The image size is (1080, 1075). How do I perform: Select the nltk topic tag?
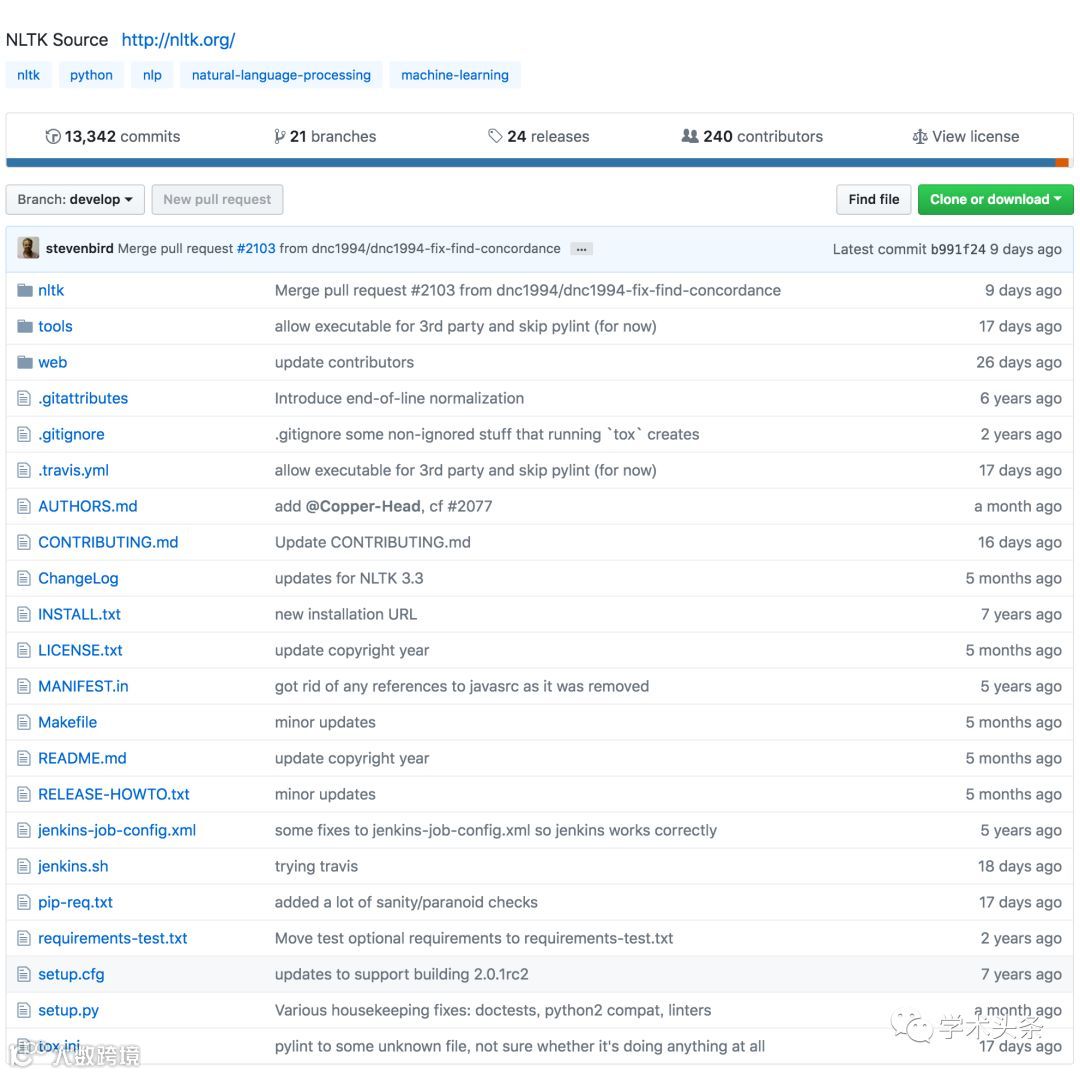[x=28, y=75]
